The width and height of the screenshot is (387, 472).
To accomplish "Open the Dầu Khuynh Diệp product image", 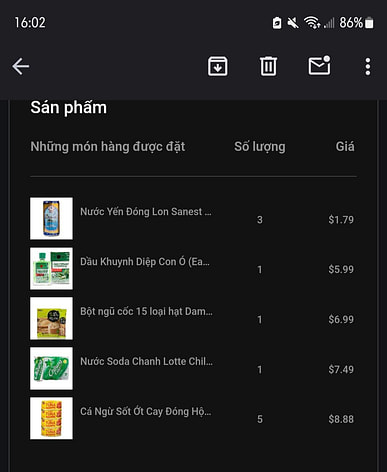I will (51, 268).
